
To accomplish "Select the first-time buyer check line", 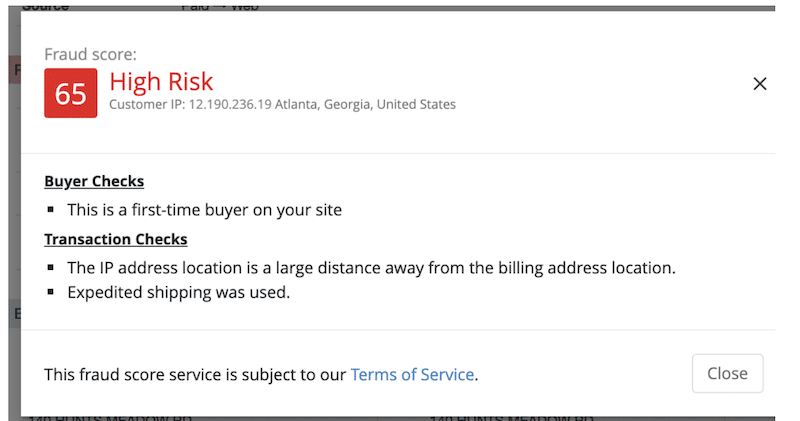I will click(204, 210).
